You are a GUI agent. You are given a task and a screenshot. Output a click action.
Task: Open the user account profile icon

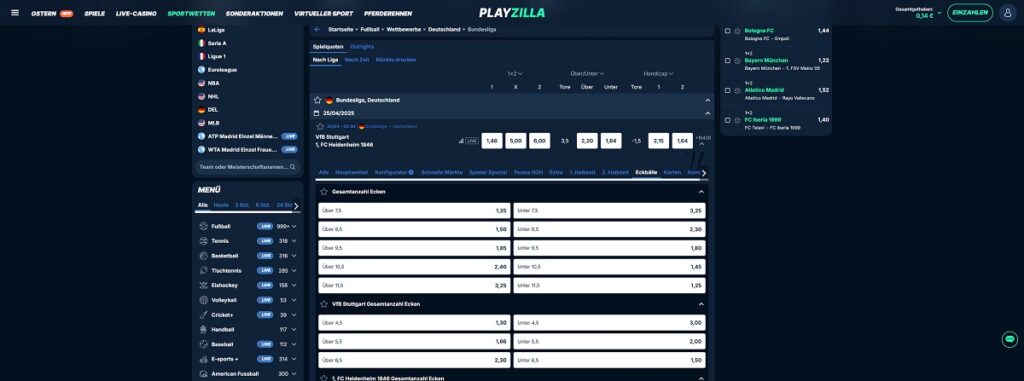[1008, 12]
